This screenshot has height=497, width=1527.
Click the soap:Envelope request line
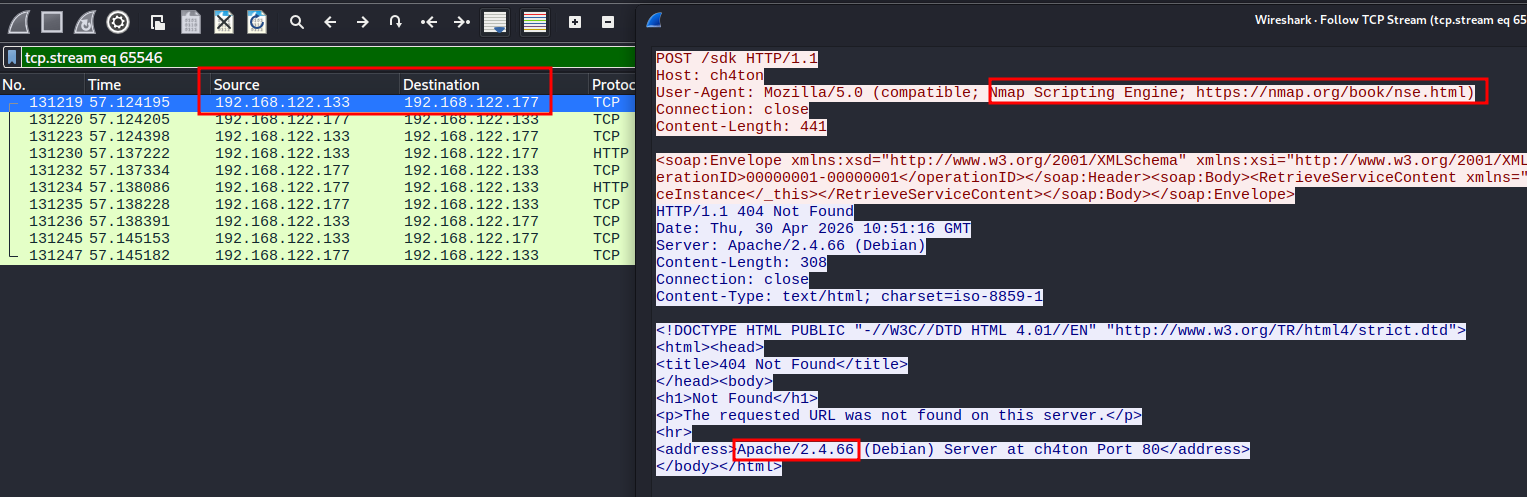[1091, 160]
